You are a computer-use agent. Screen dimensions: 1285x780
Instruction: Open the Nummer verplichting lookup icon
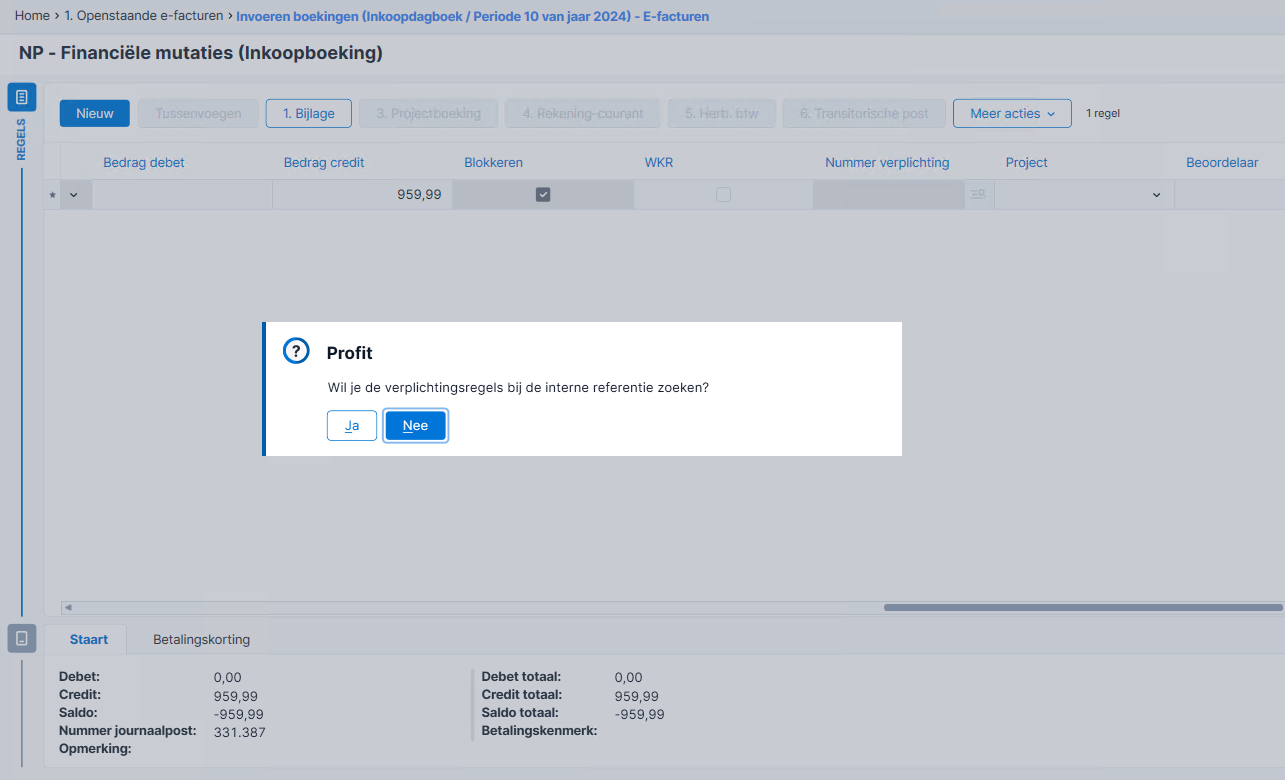978,195
